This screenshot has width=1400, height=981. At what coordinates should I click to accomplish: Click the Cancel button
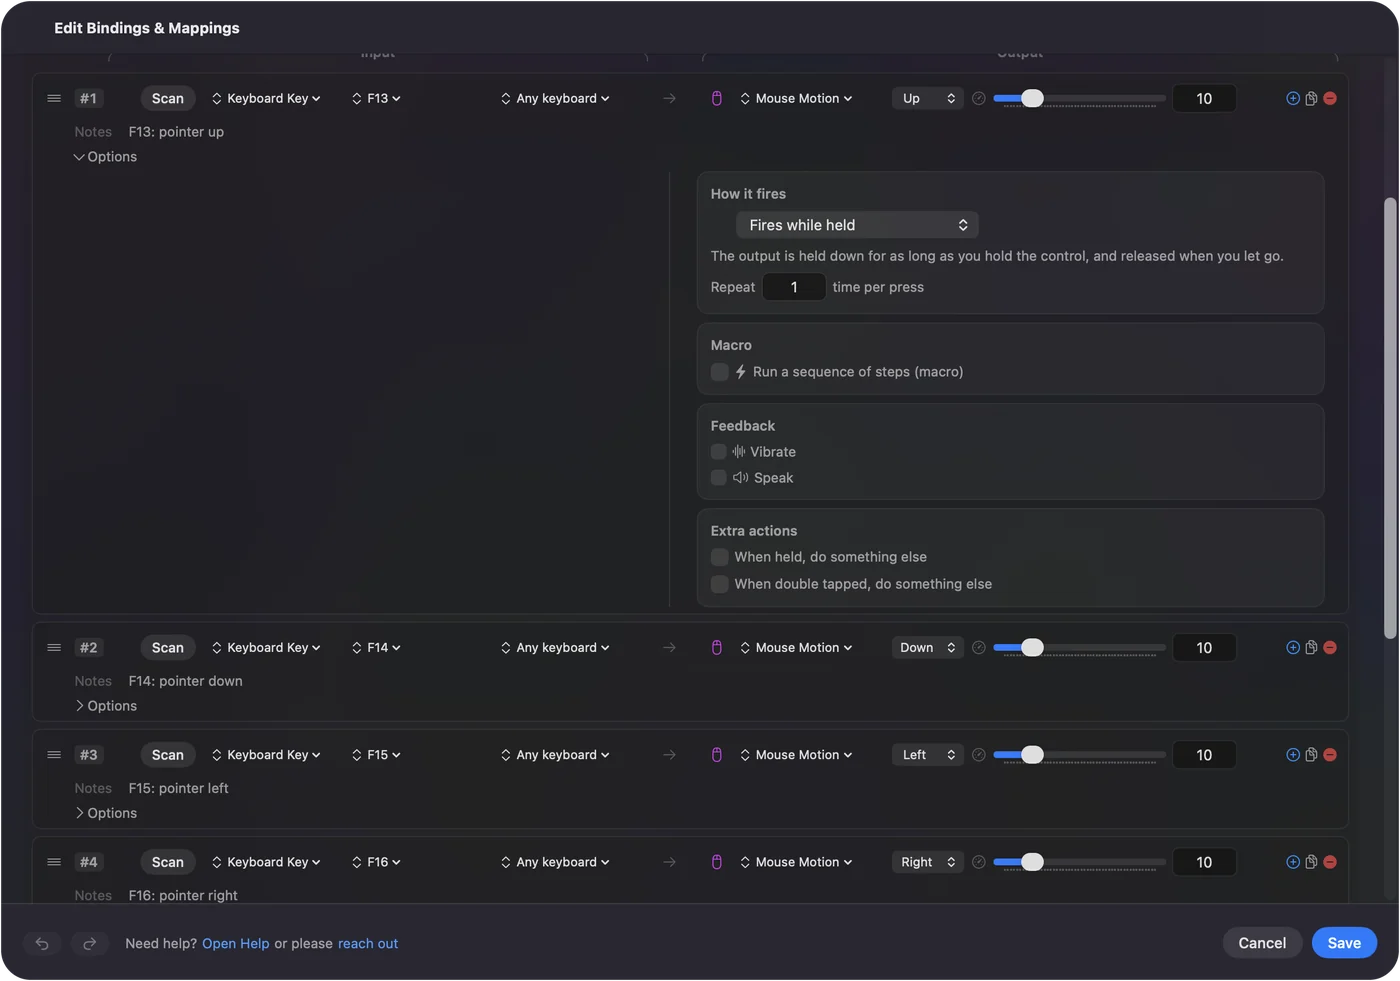click(1262, 942)
